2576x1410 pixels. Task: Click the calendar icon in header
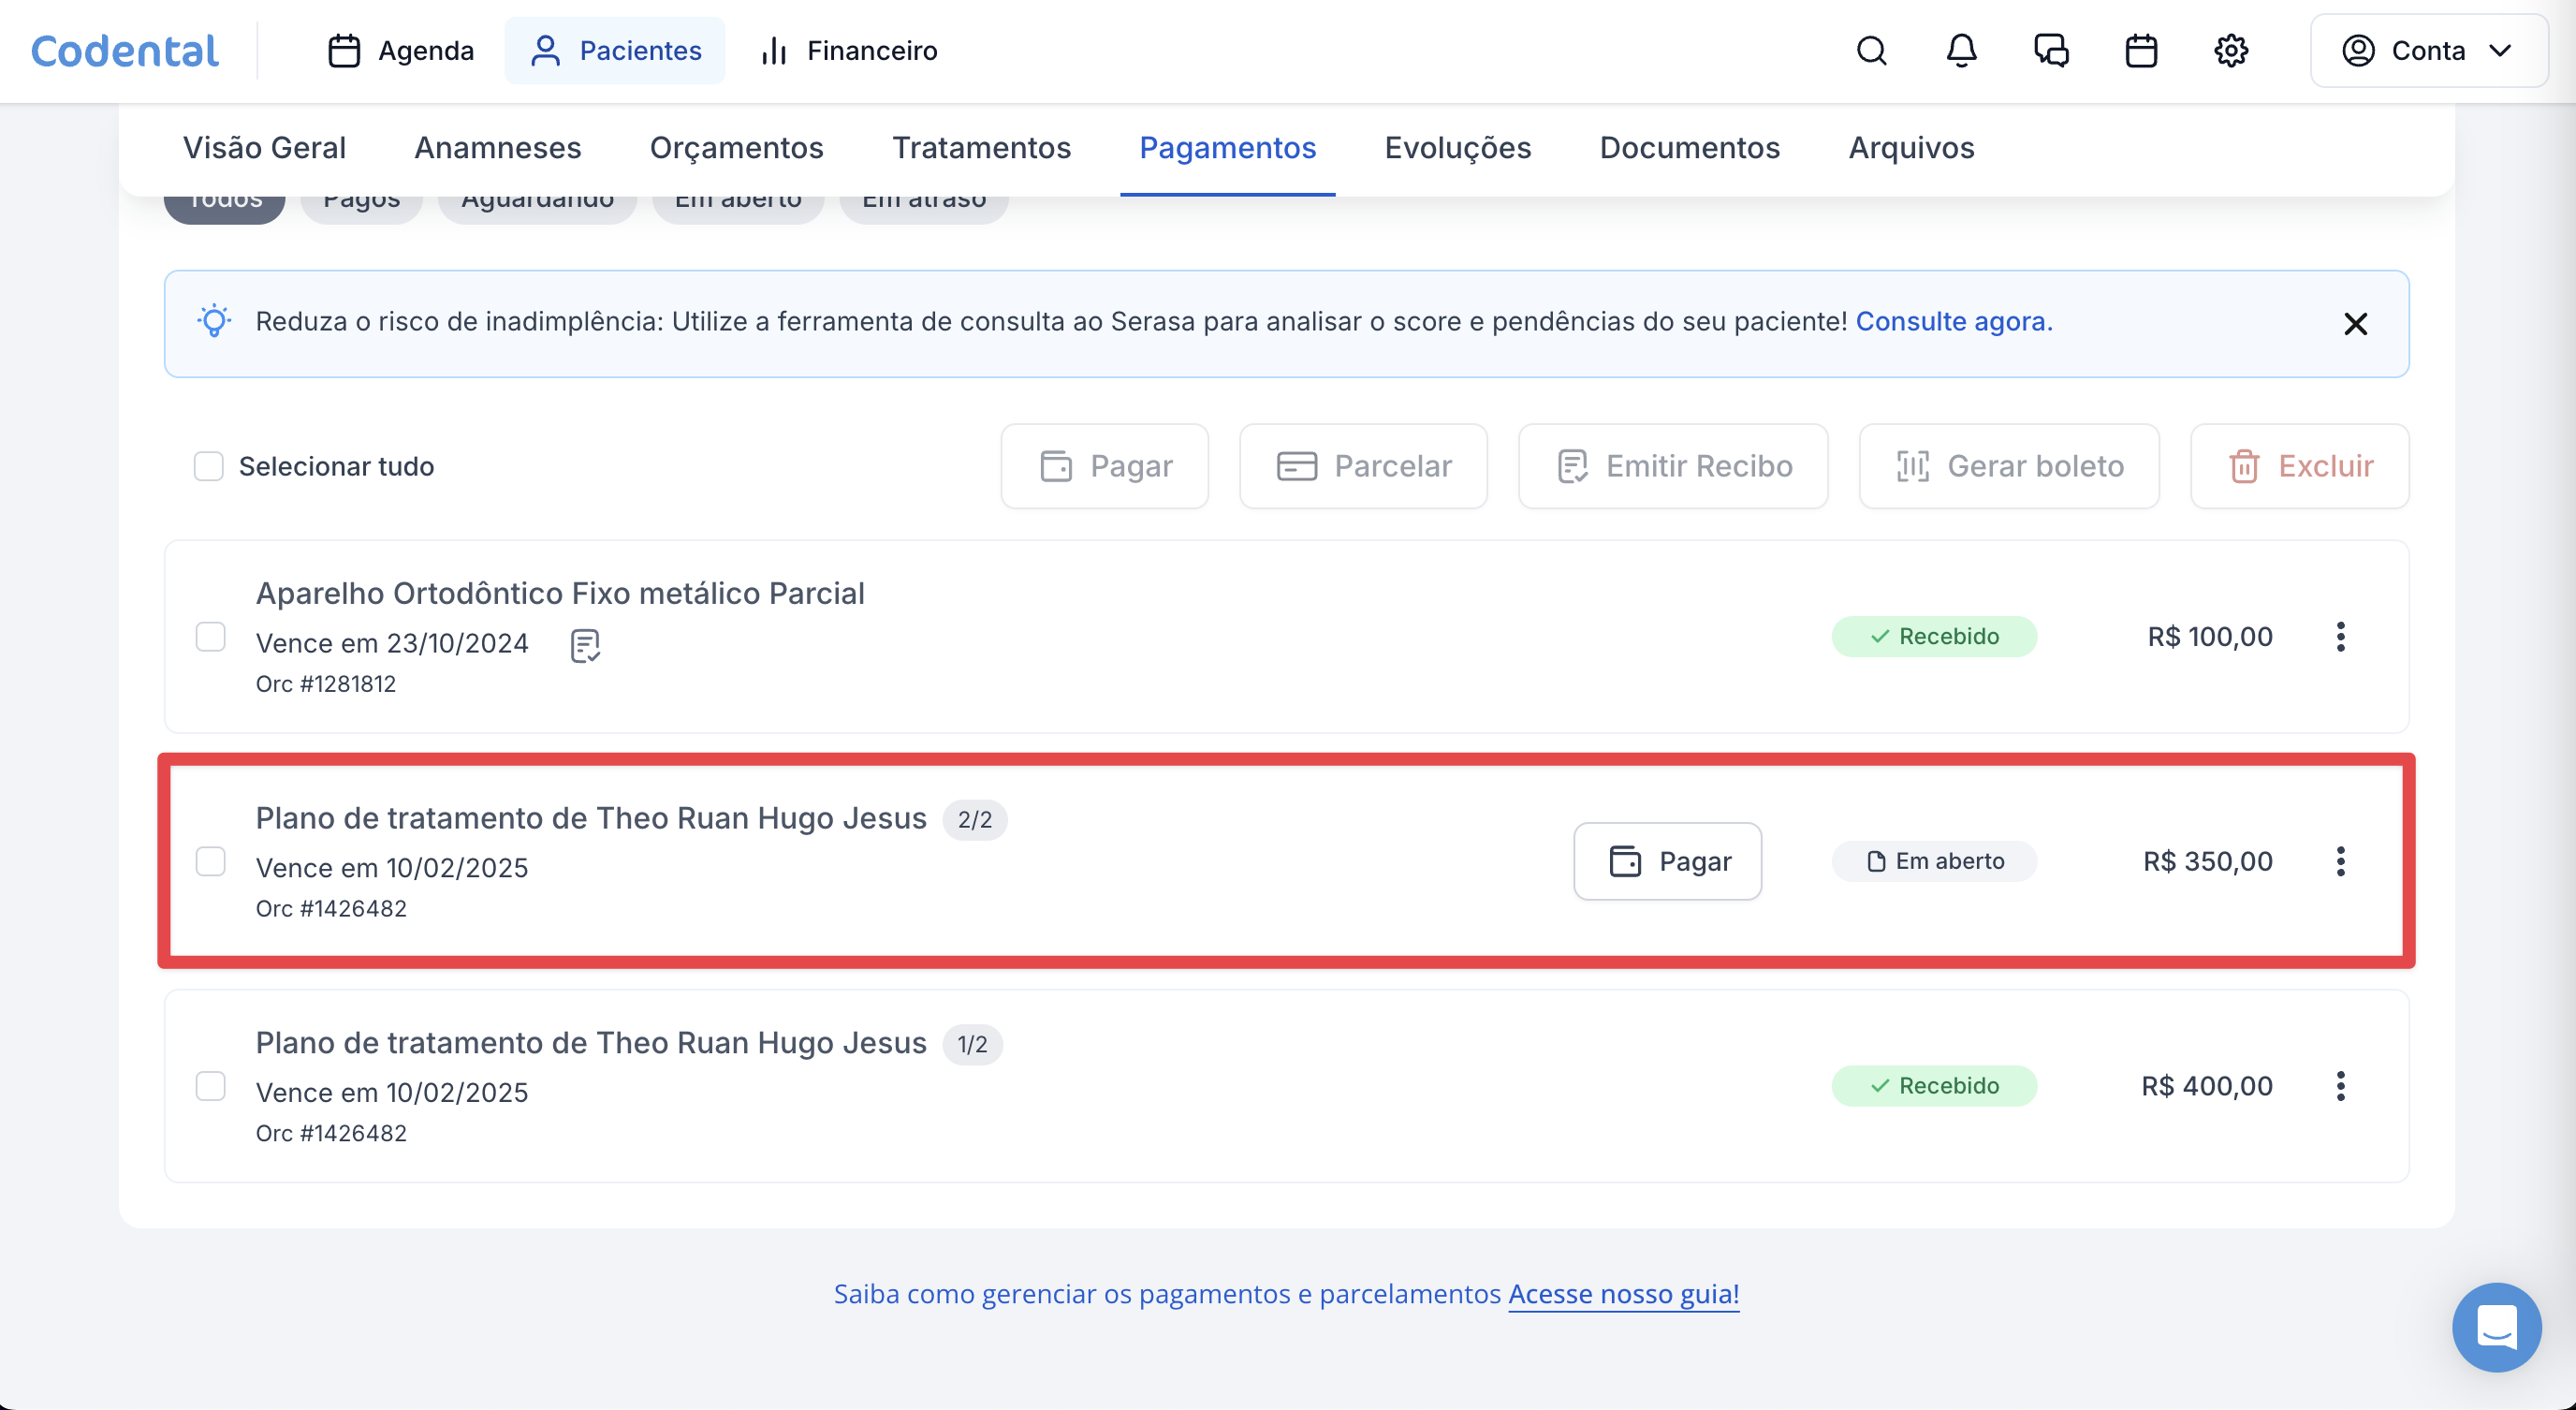2141,51
